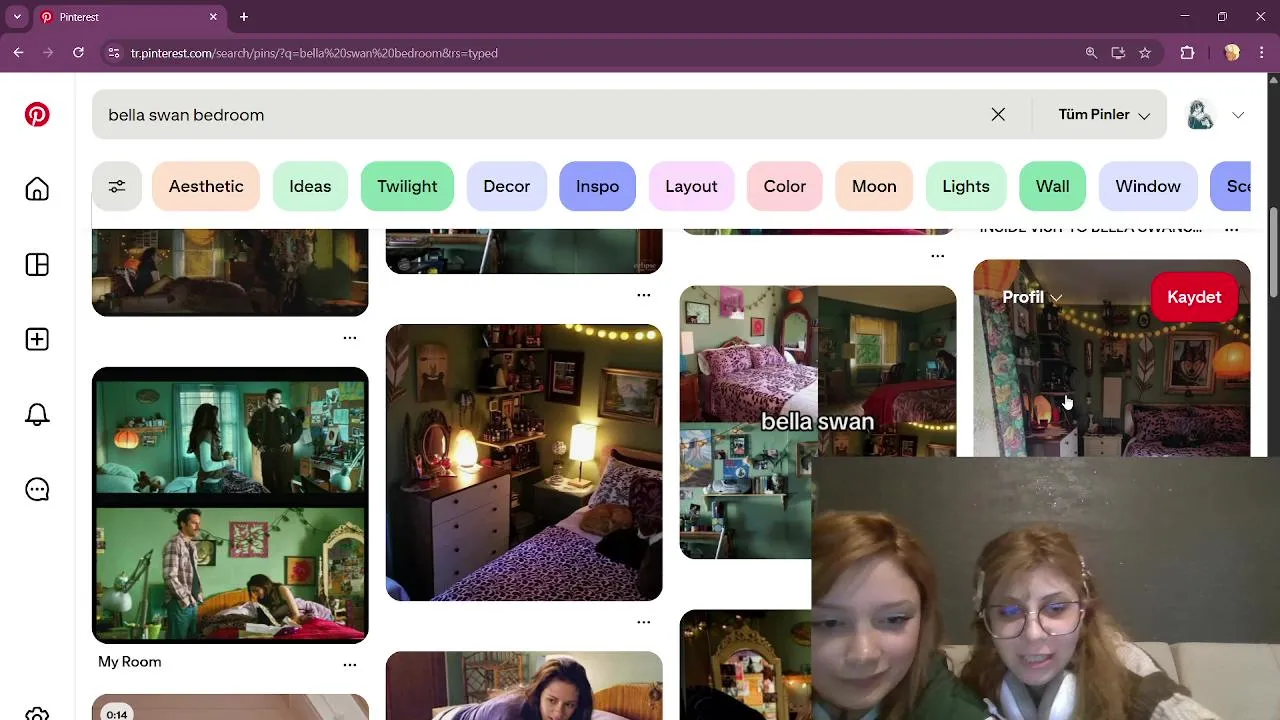Image resolution: width=1280 pixels, height=720 pixels.
Task: Select the Window filter chip
Action: 1148,186
